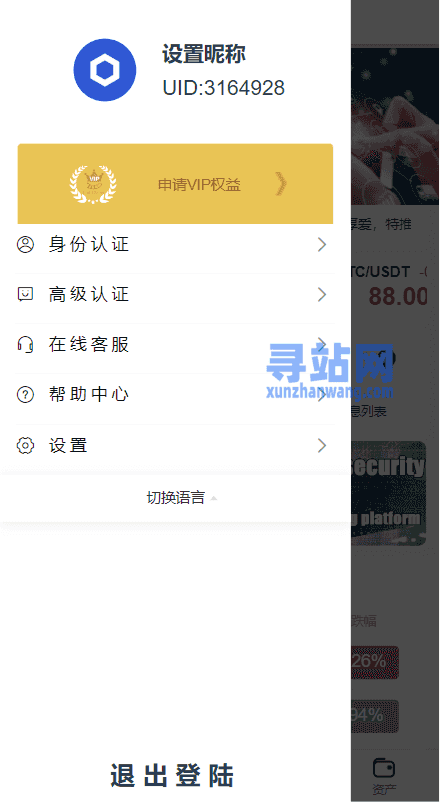
Task: Open chevron arrow beside 高级认证
Action: 322,294
